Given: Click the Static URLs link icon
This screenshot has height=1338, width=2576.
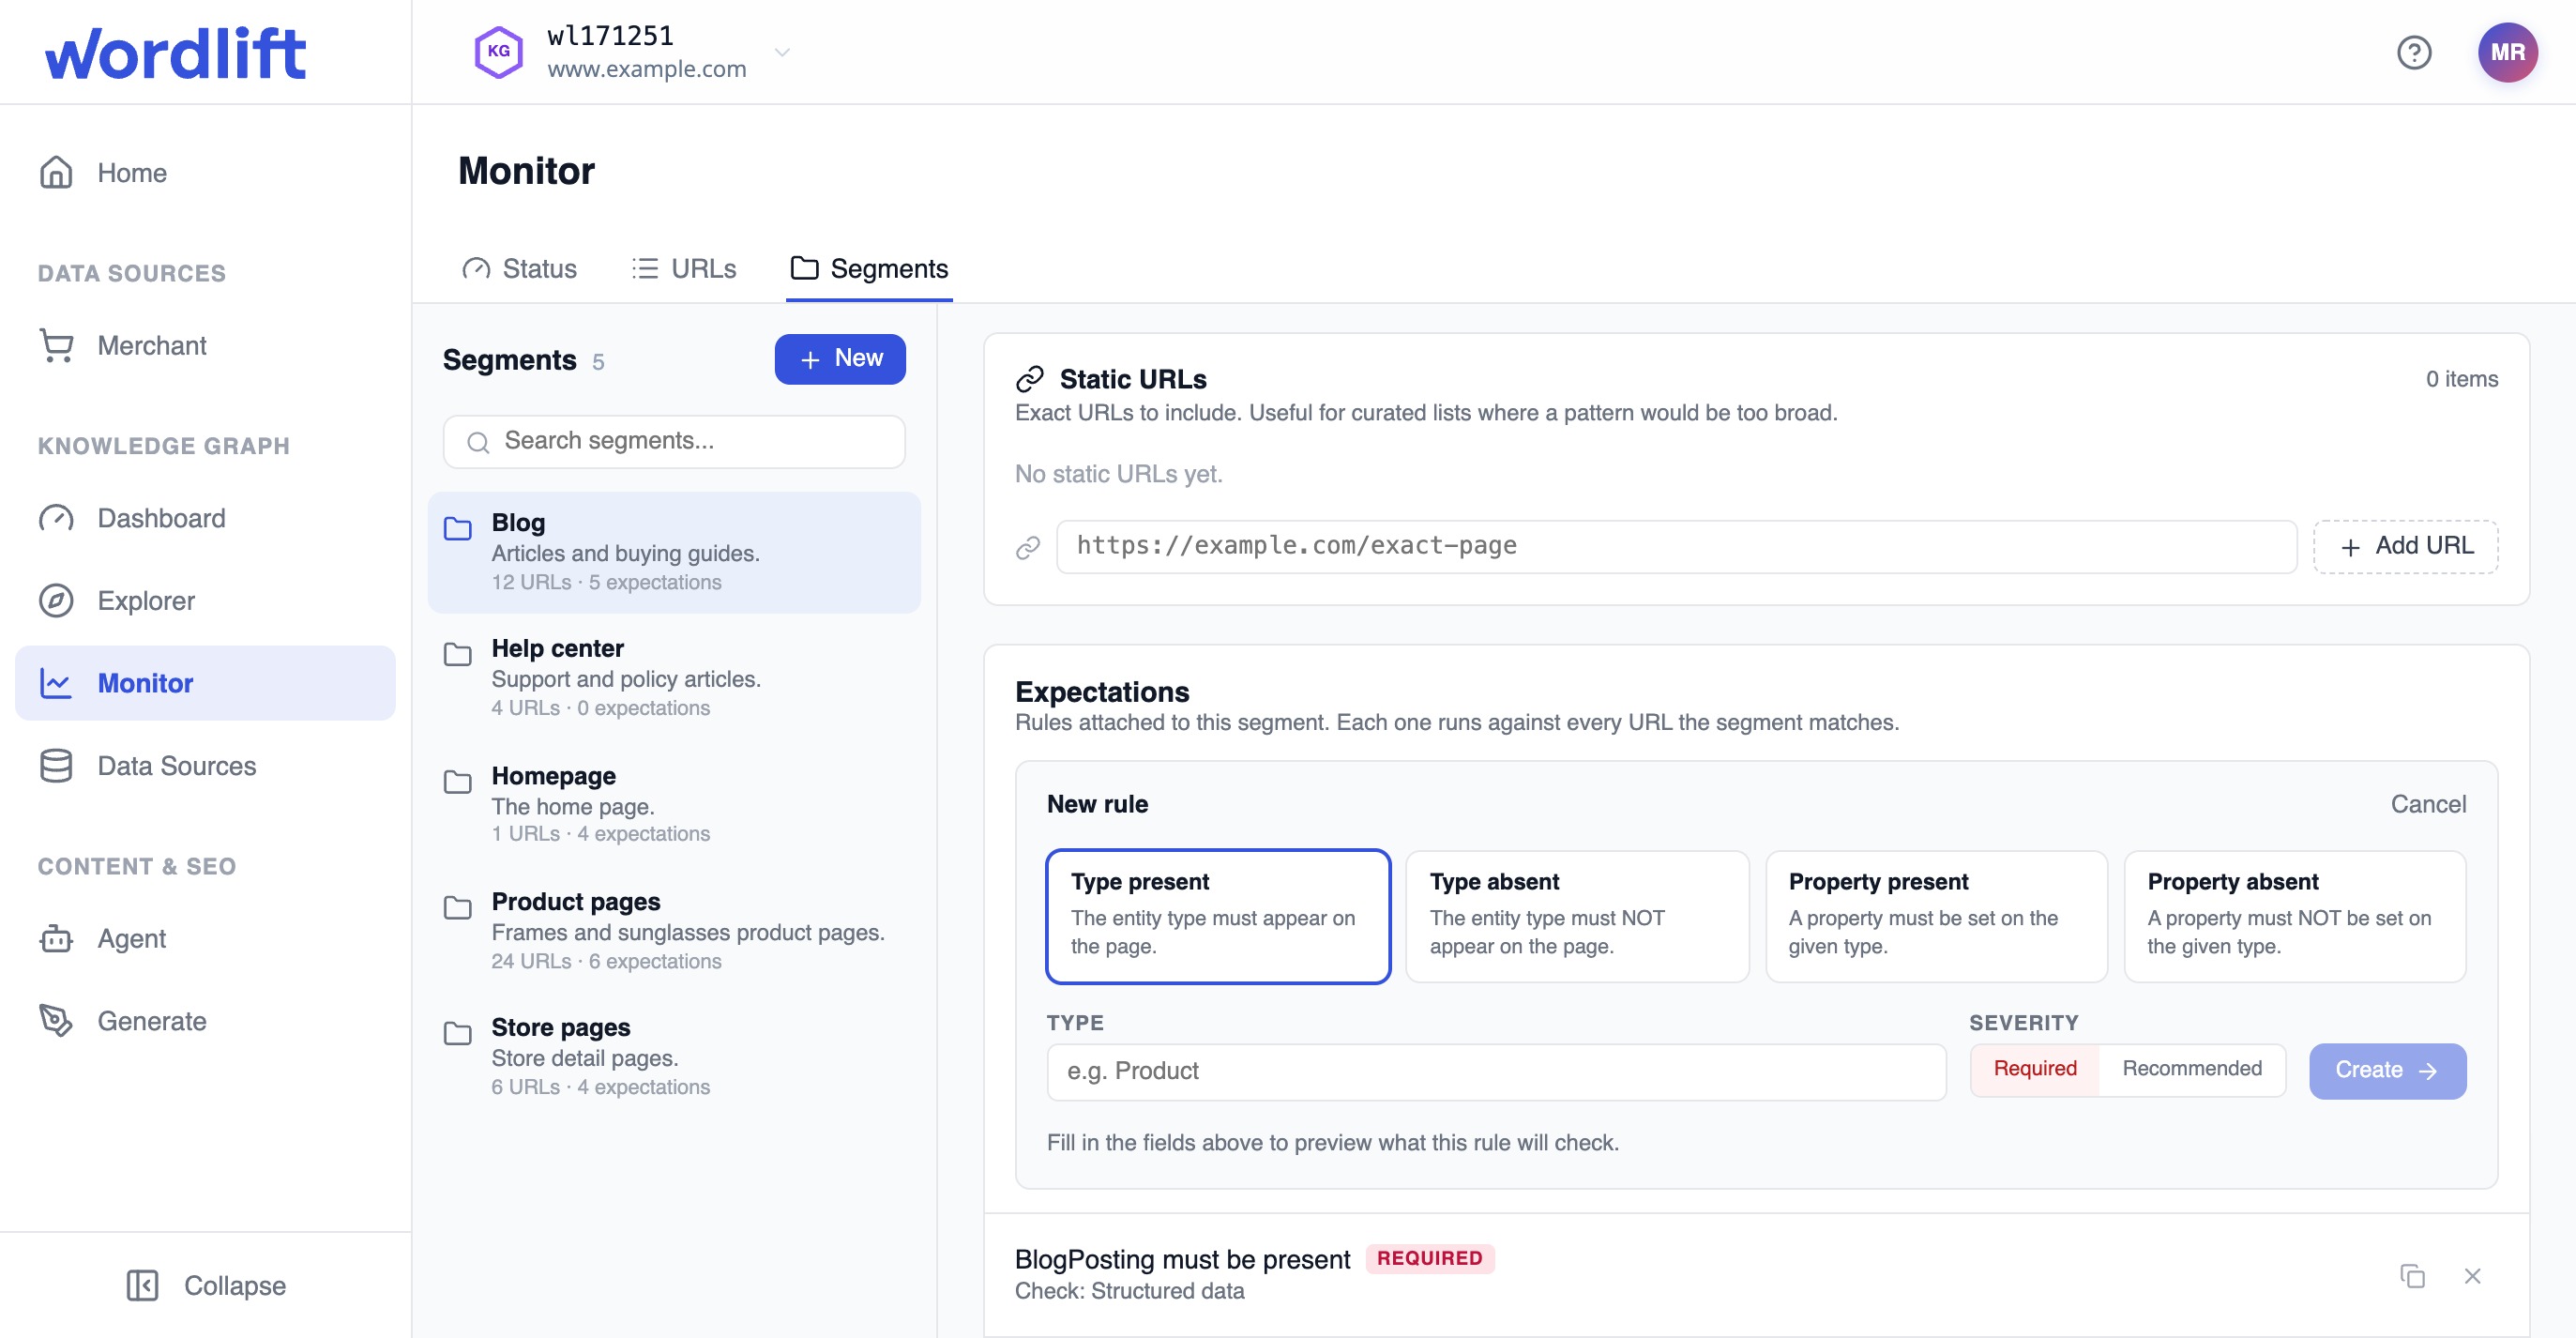Looking at the screenshot, I should 1029,379.
